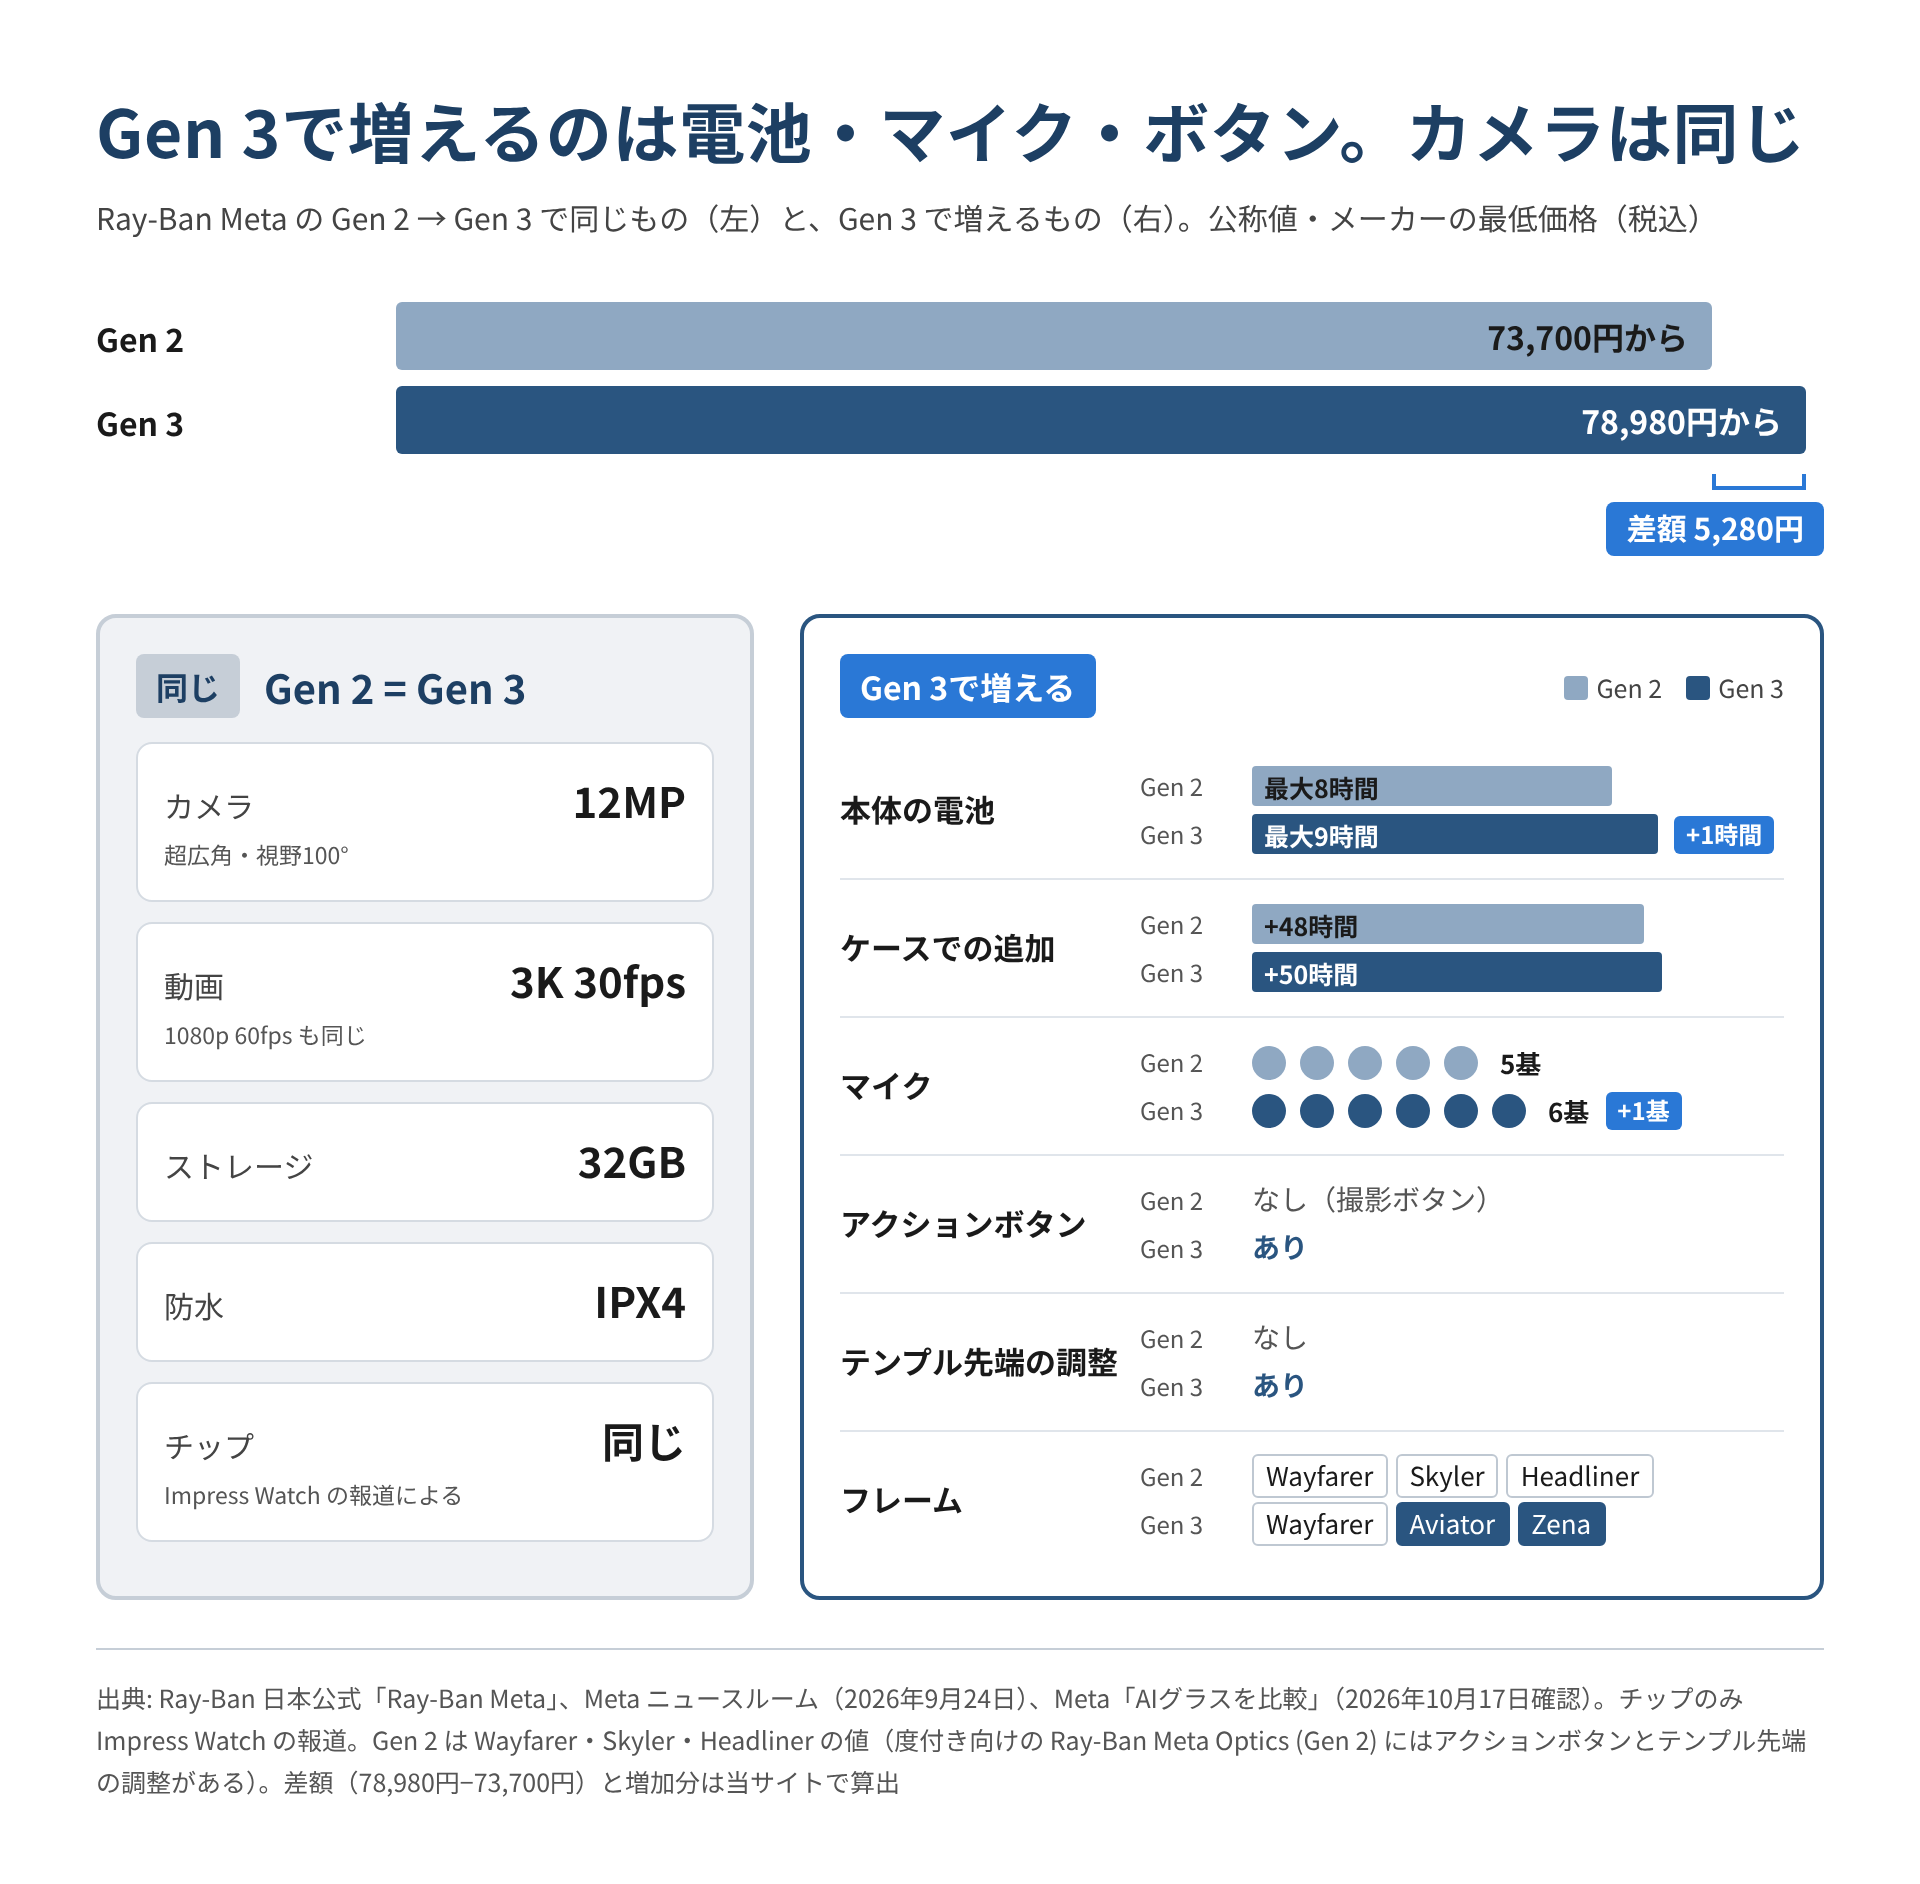The image size is (1920, 1884).
Task: Click the Gen 3で増える badge
Action: click(x=967, y=686)
